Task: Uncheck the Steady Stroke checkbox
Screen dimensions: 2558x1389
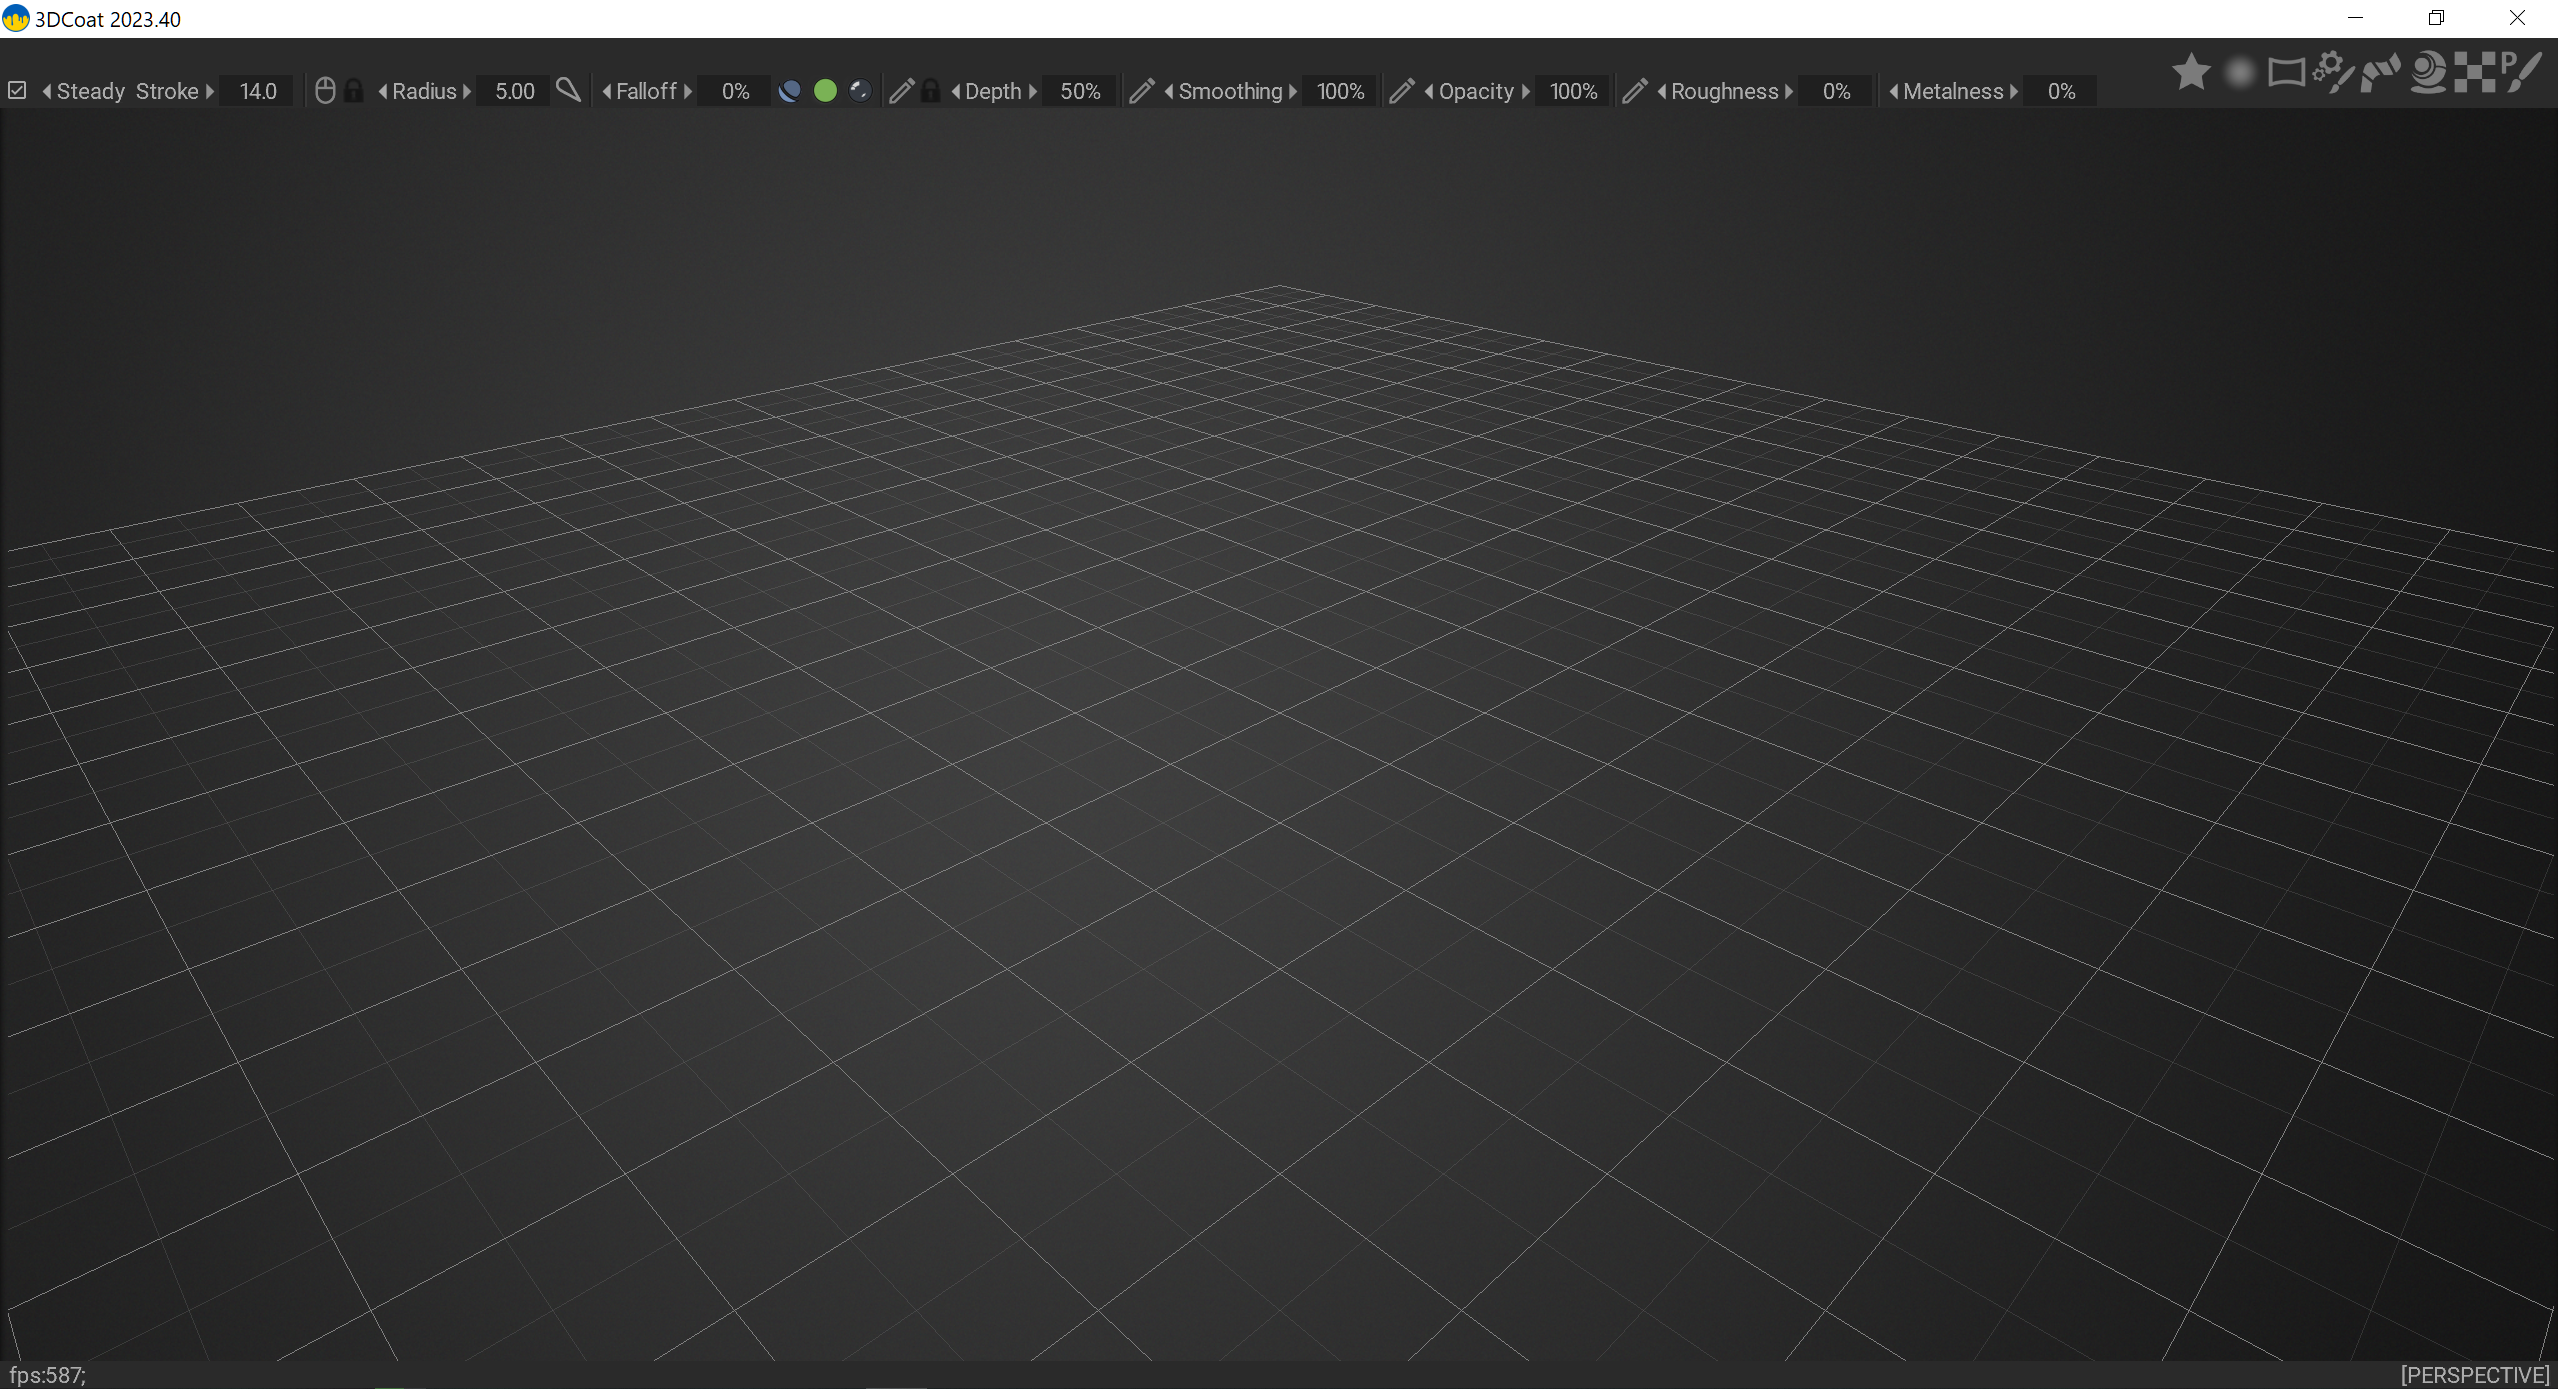Action: tap(17, 91)
